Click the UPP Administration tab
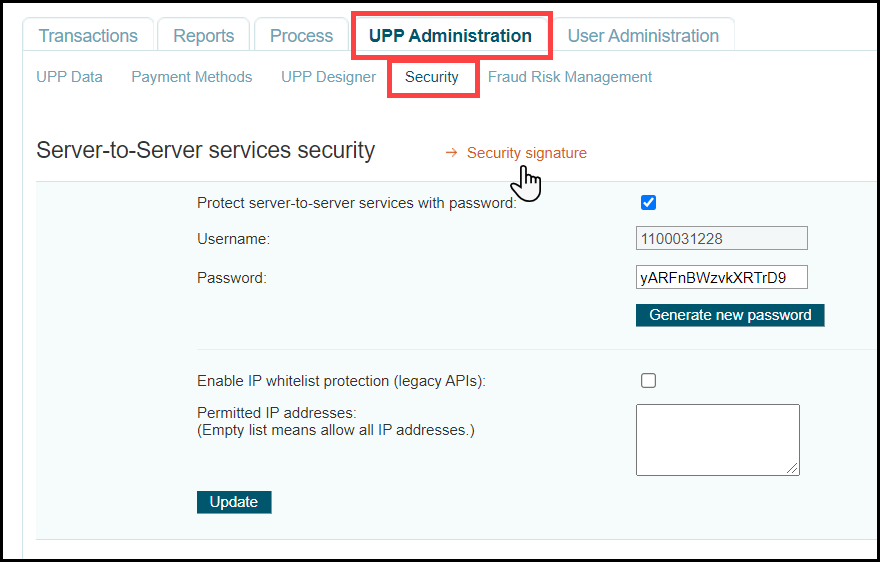 (x=450, y=36)
